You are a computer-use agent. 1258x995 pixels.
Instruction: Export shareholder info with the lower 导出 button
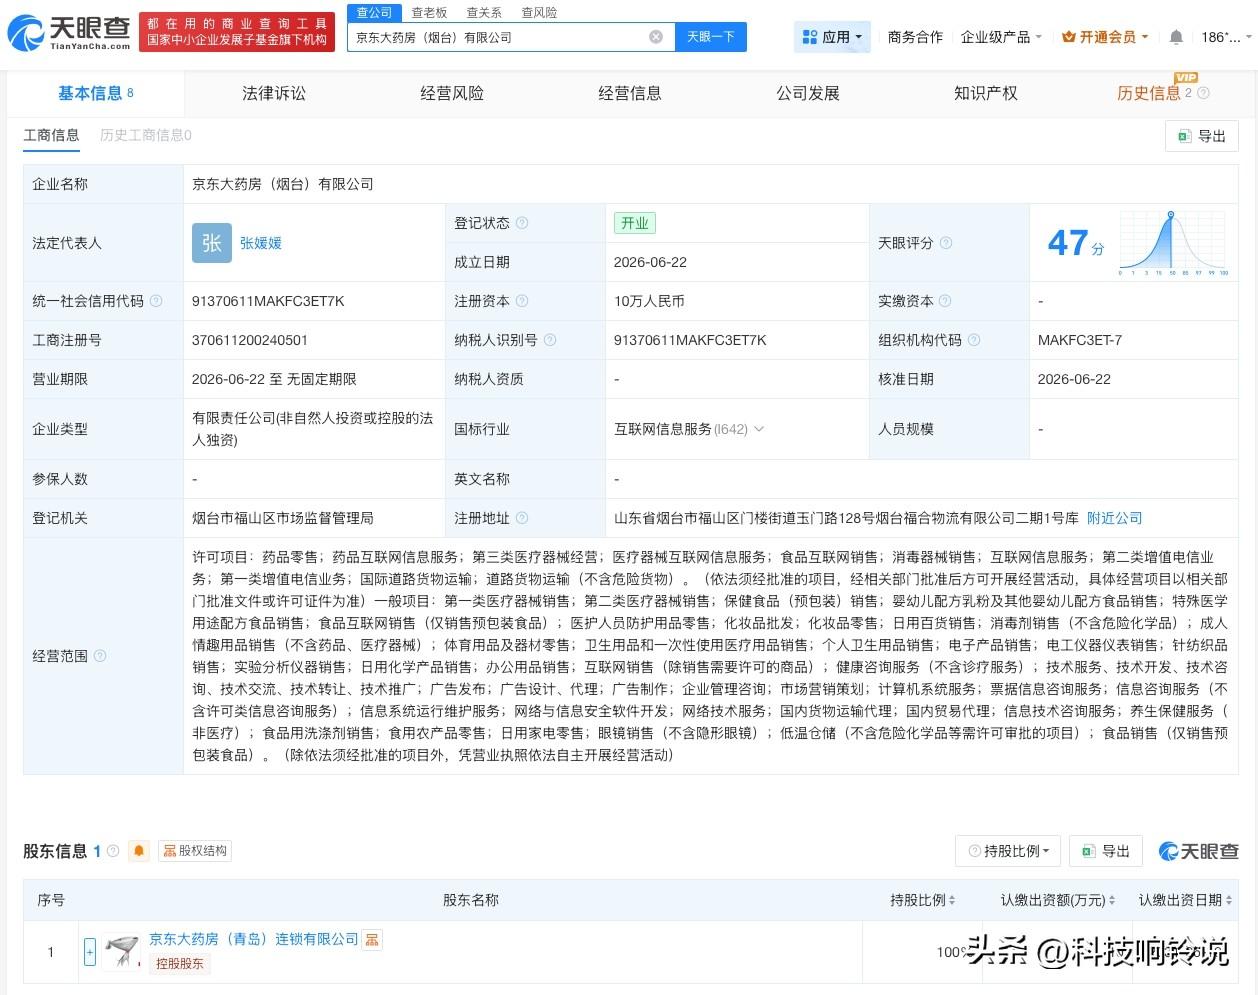click(x=1106, y=851)
